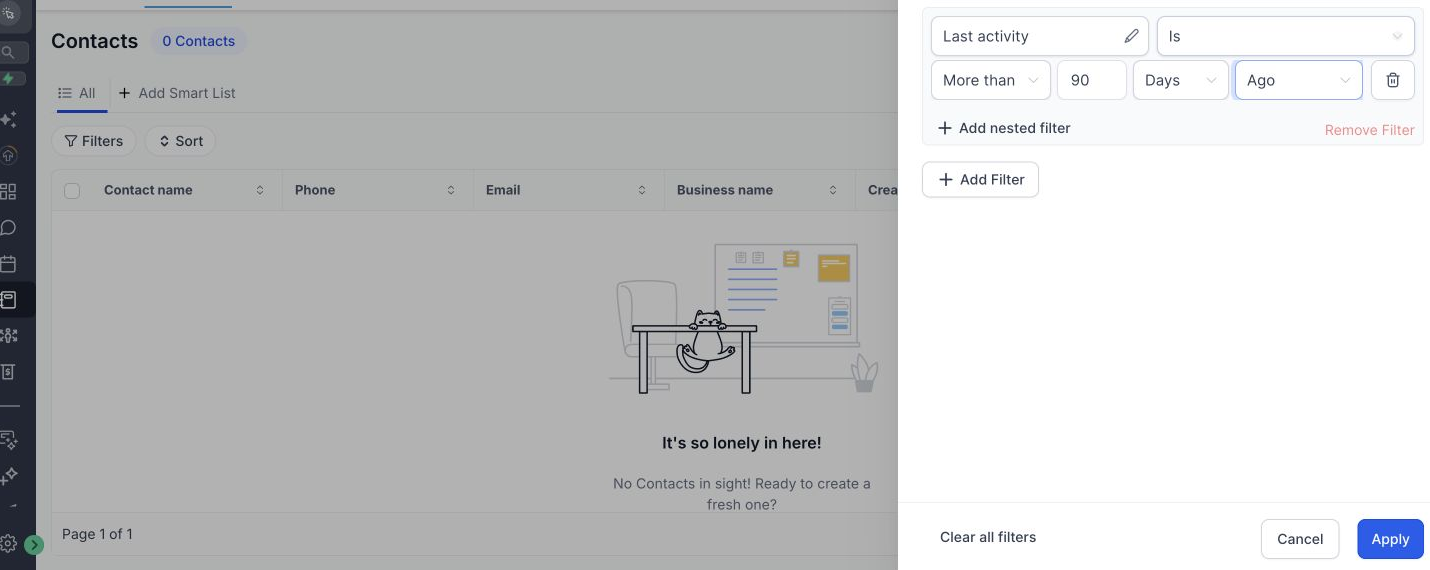Click the 'Page 1 of 1' text
Image resolution: width=1430 pixels, height=570 pixels.
point(97,534)
